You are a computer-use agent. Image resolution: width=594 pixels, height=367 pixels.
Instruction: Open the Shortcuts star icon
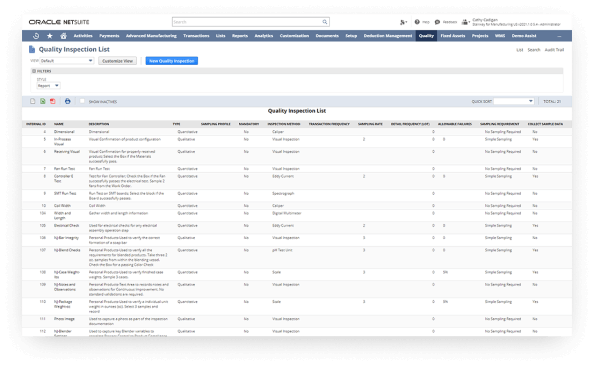point(50,36)
